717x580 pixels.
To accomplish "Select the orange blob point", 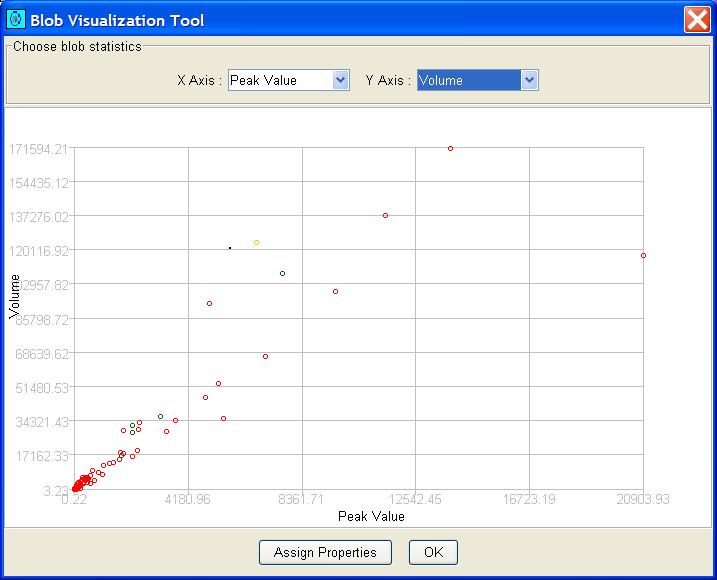I will [256, 242].
